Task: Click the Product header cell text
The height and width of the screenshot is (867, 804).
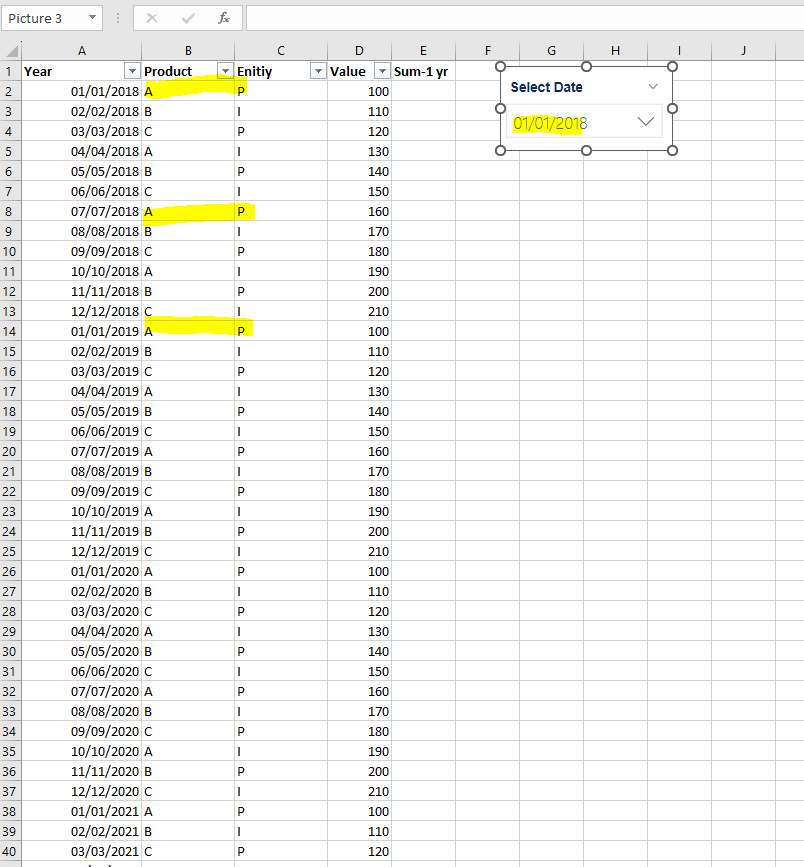Action: pos(168,71)
